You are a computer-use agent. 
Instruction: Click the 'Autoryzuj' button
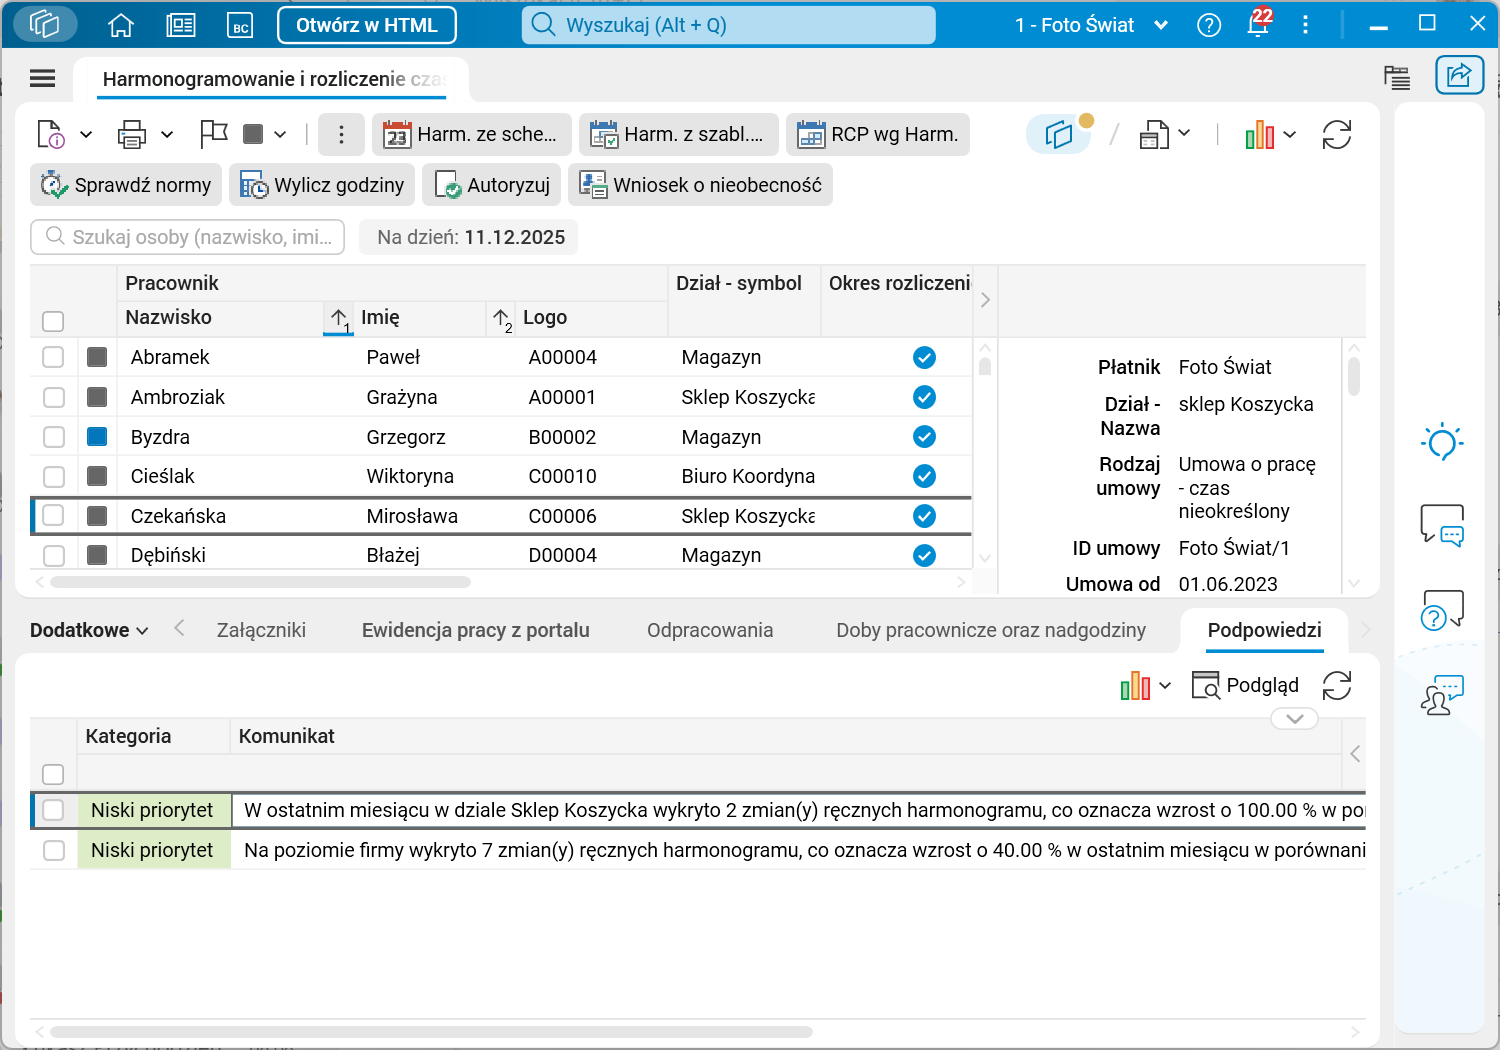pos(492,185)
